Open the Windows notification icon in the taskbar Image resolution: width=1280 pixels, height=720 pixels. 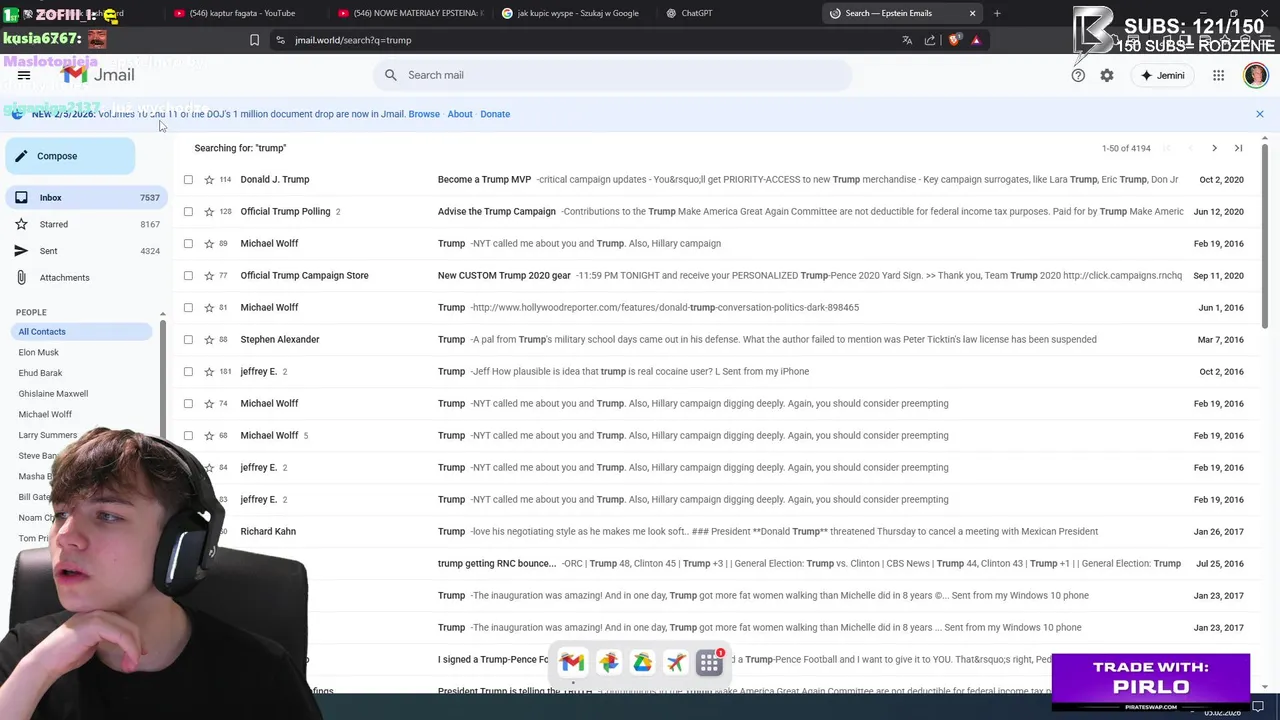pyautogui.click(x=1258, y=707)
